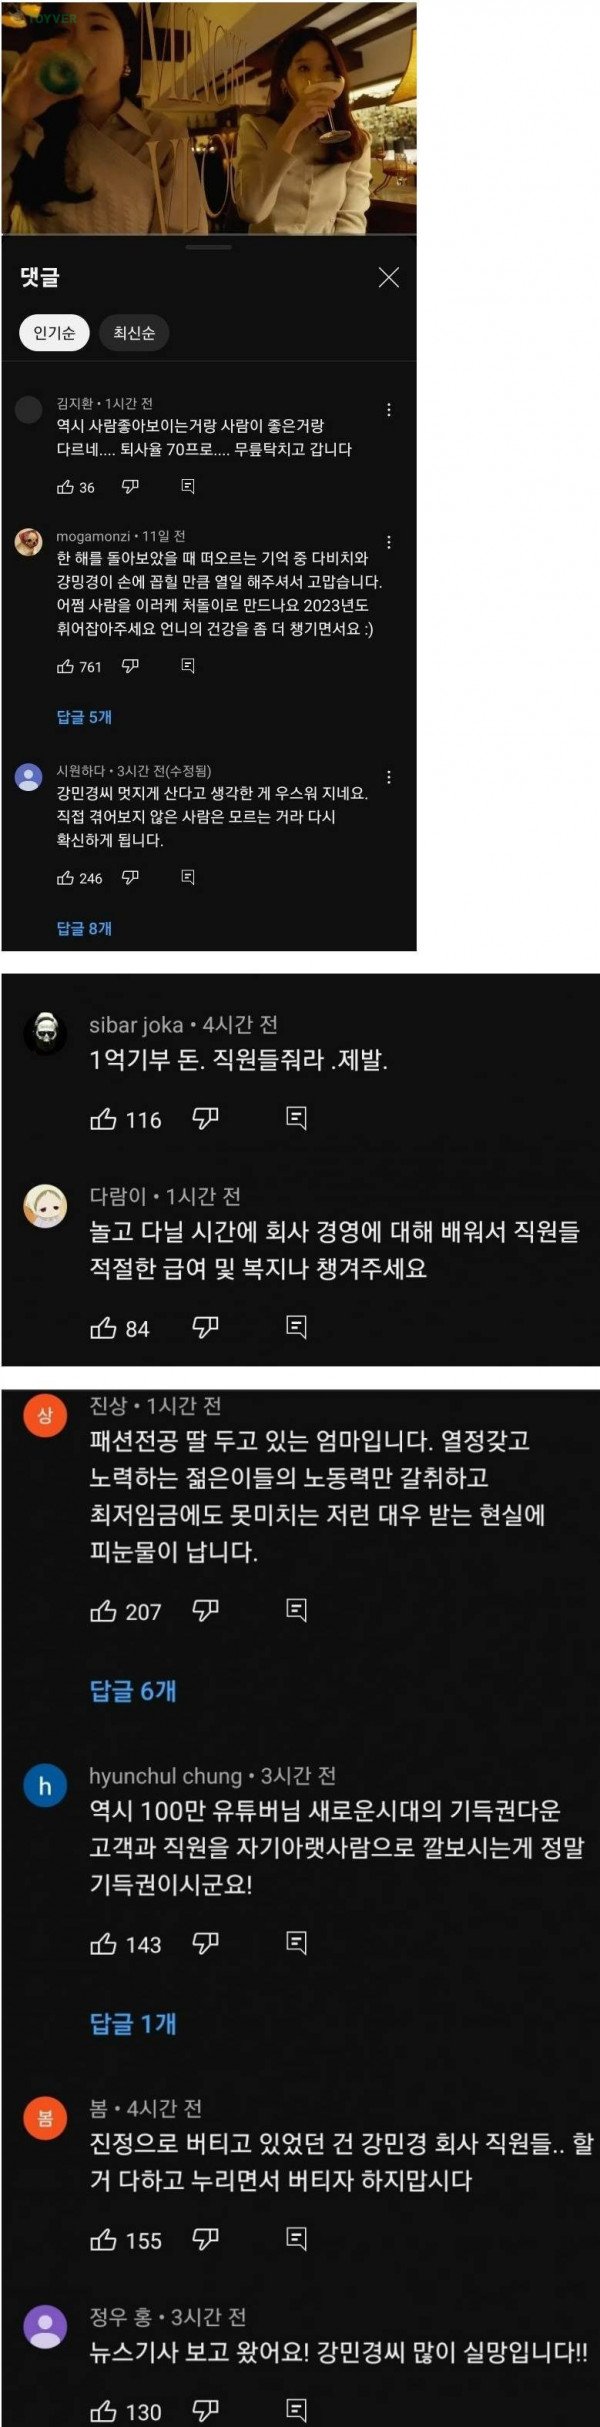Like the comment by 김지환
This screenshot has width=600, height=2427.
66,487
